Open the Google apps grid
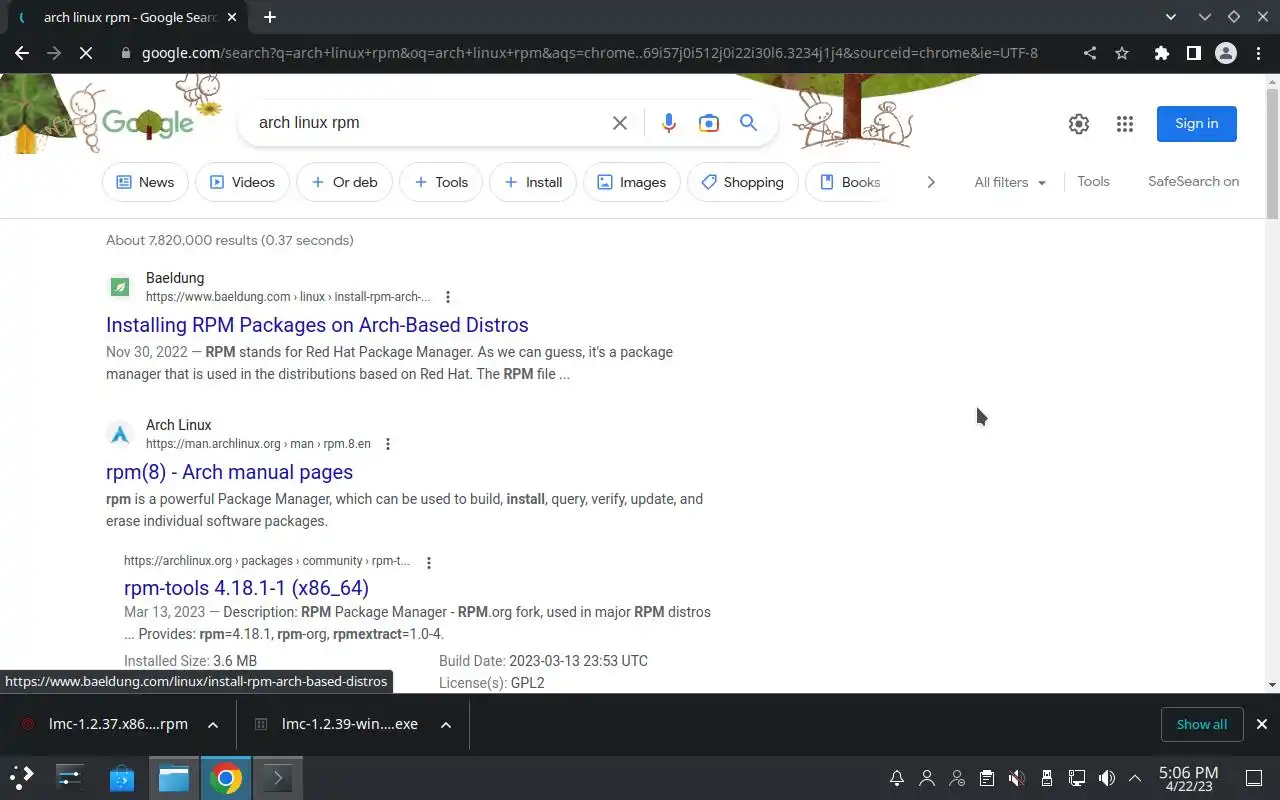 1125,124
